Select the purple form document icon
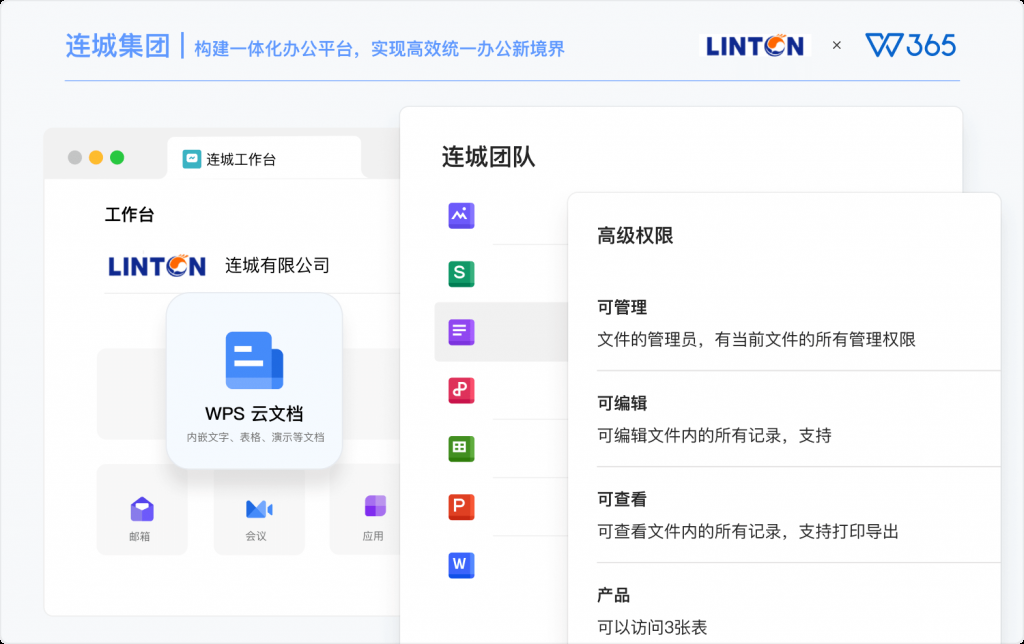Image resolution: width=1024 pixels, height=644 pixels. [x=461, y=332]
